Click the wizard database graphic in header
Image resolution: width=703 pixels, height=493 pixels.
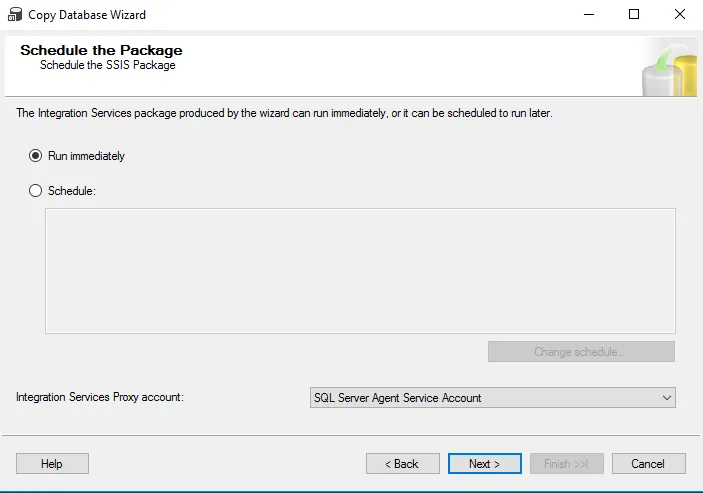tap(671, 67)
